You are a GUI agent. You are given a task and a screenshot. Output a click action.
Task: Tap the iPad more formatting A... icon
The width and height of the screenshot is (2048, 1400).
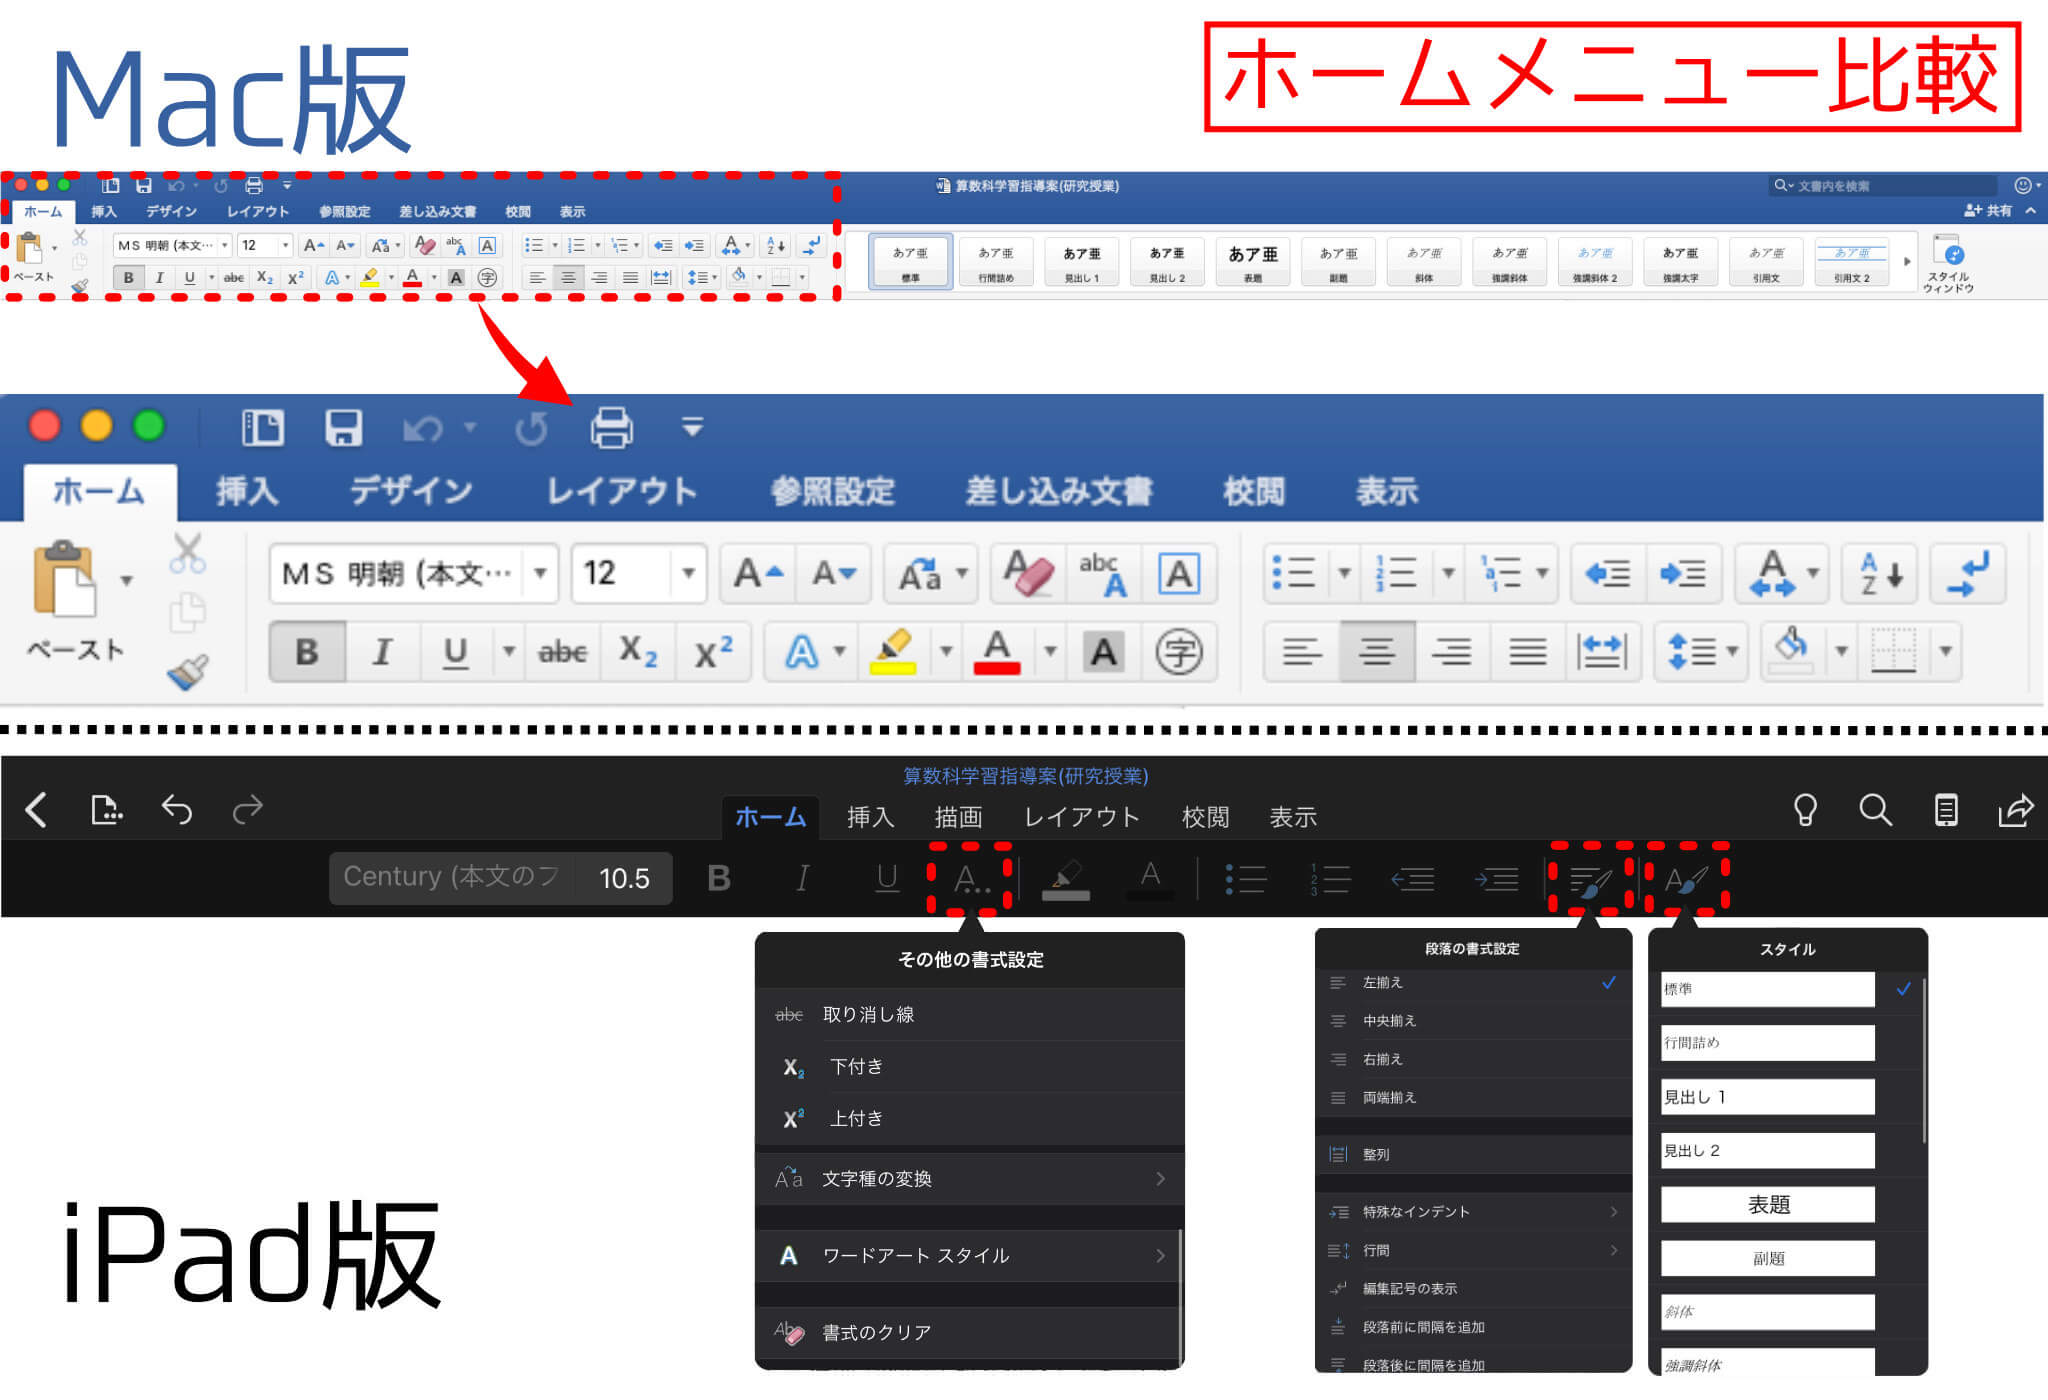pyautogui.click(x=970, y=880)
